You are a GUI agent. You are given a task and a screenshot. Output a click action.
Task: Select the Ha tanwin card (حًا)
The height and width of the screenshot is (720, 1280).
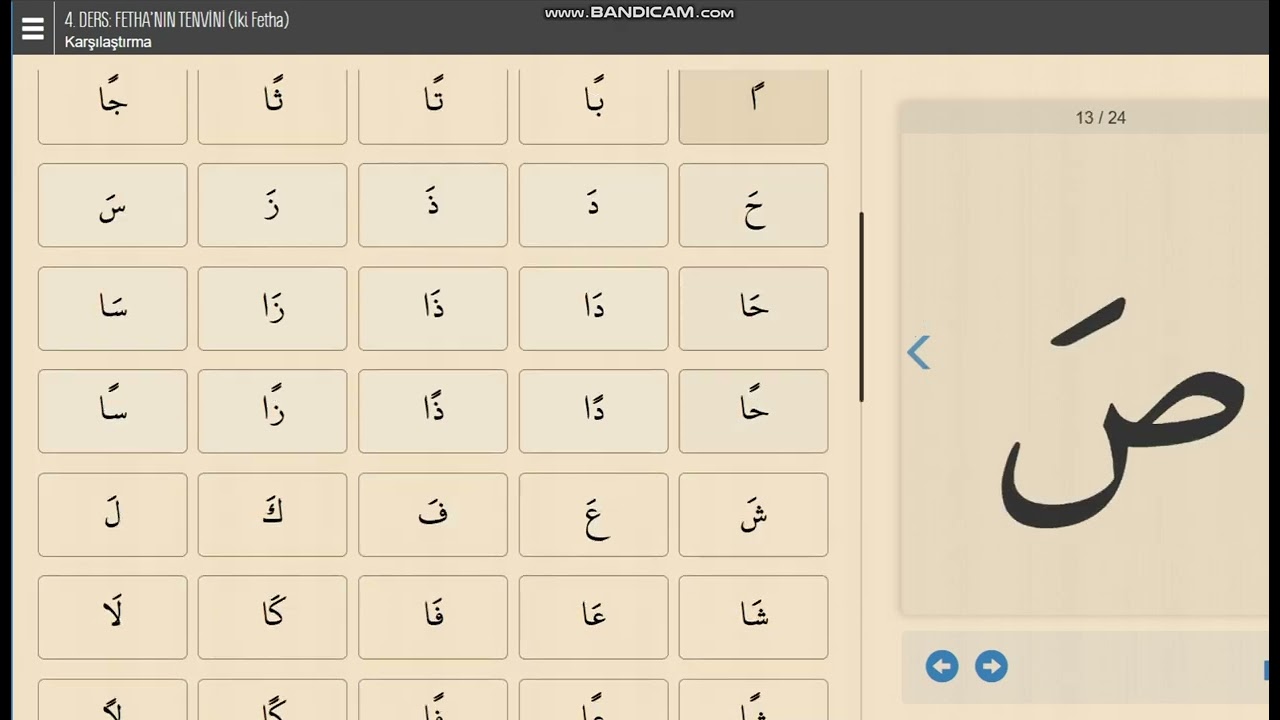753,411
